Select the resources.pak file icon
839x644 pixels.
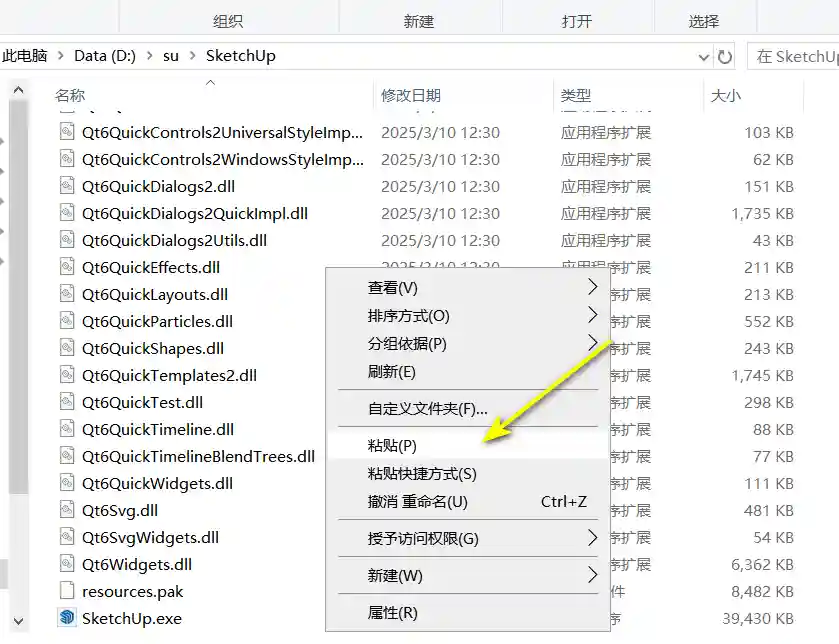coord(67,591)
